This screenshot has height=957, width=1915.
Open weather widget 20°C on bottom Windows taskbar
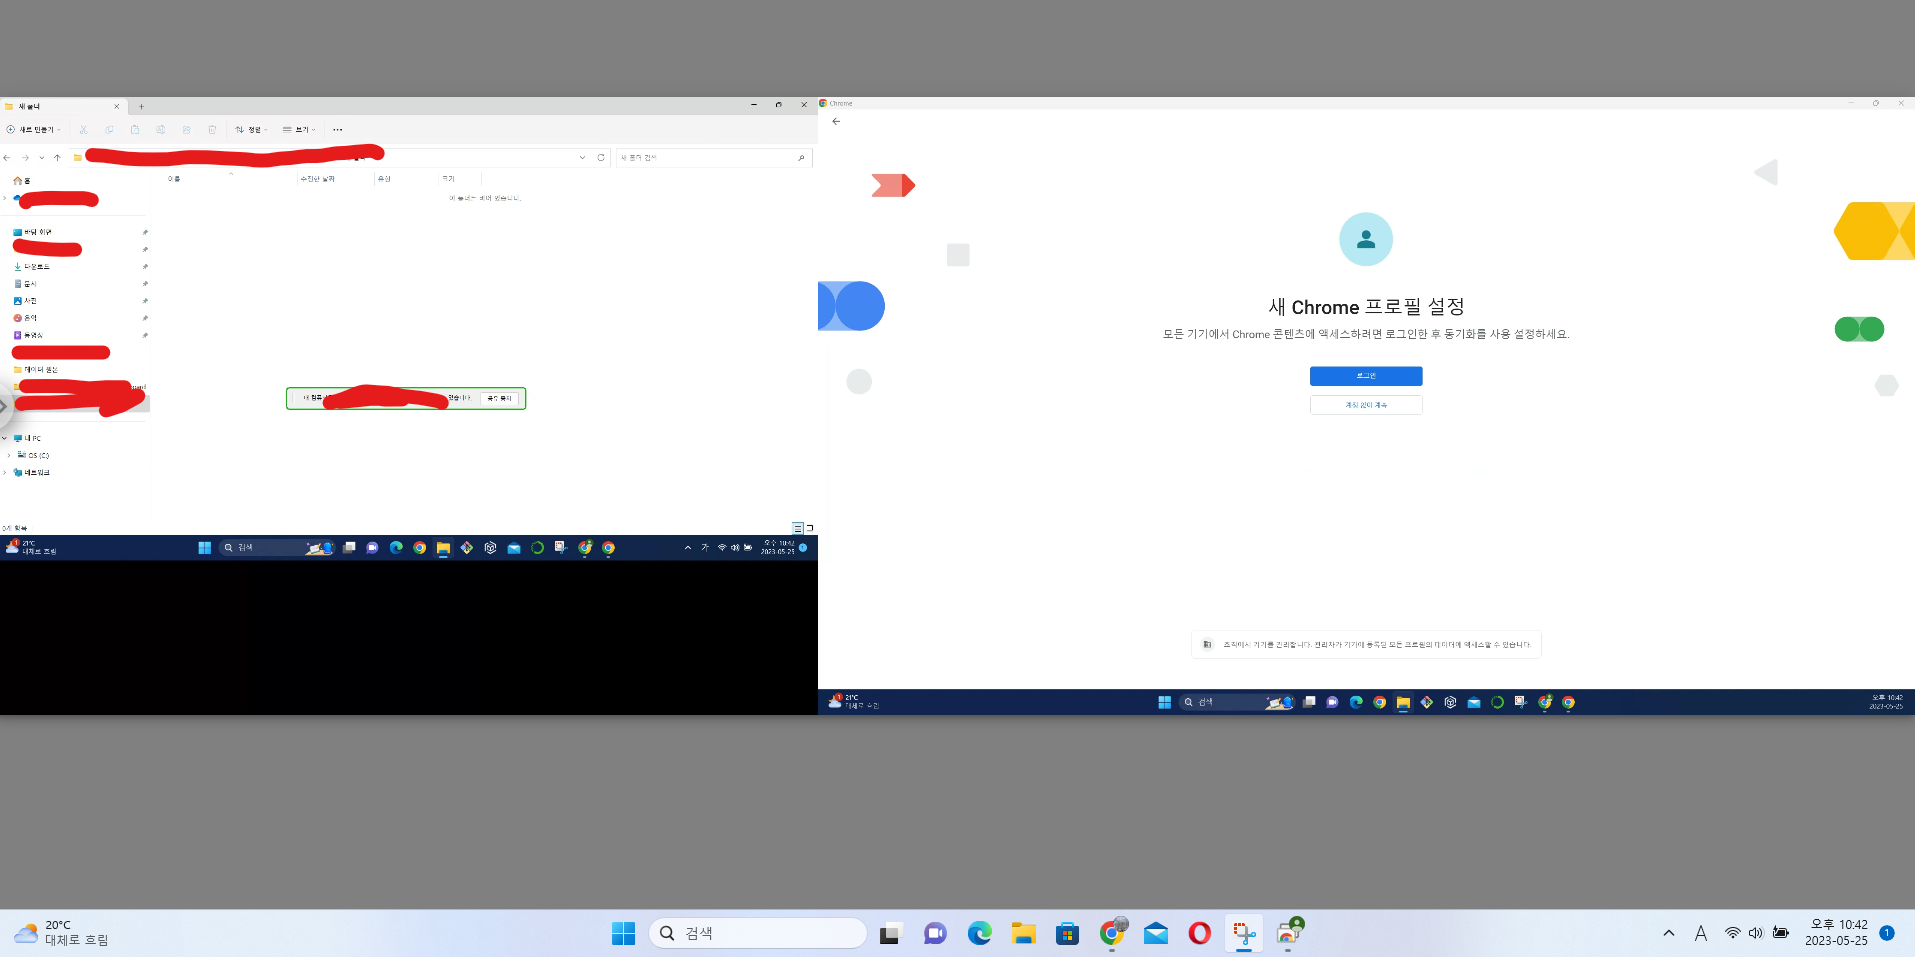[61, 933]
